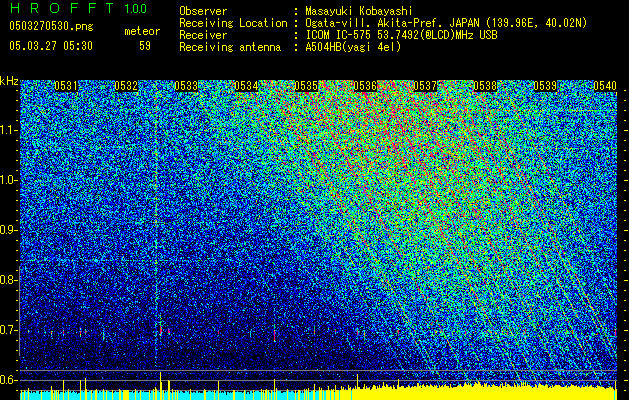The image size is (629, 400).
Task: Click the Observer field label
Action: pos(203,11)
